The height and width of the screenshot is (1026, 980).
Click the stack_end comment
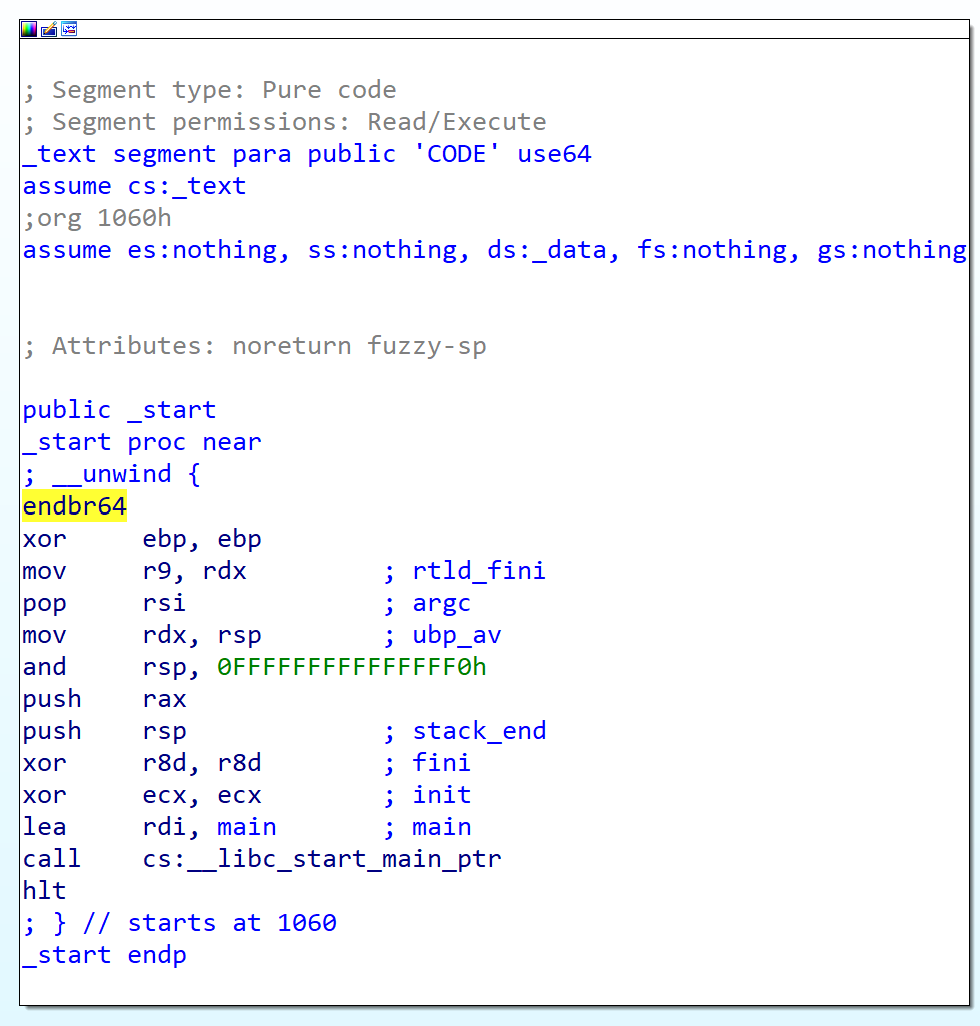click(x=478, y=731)
